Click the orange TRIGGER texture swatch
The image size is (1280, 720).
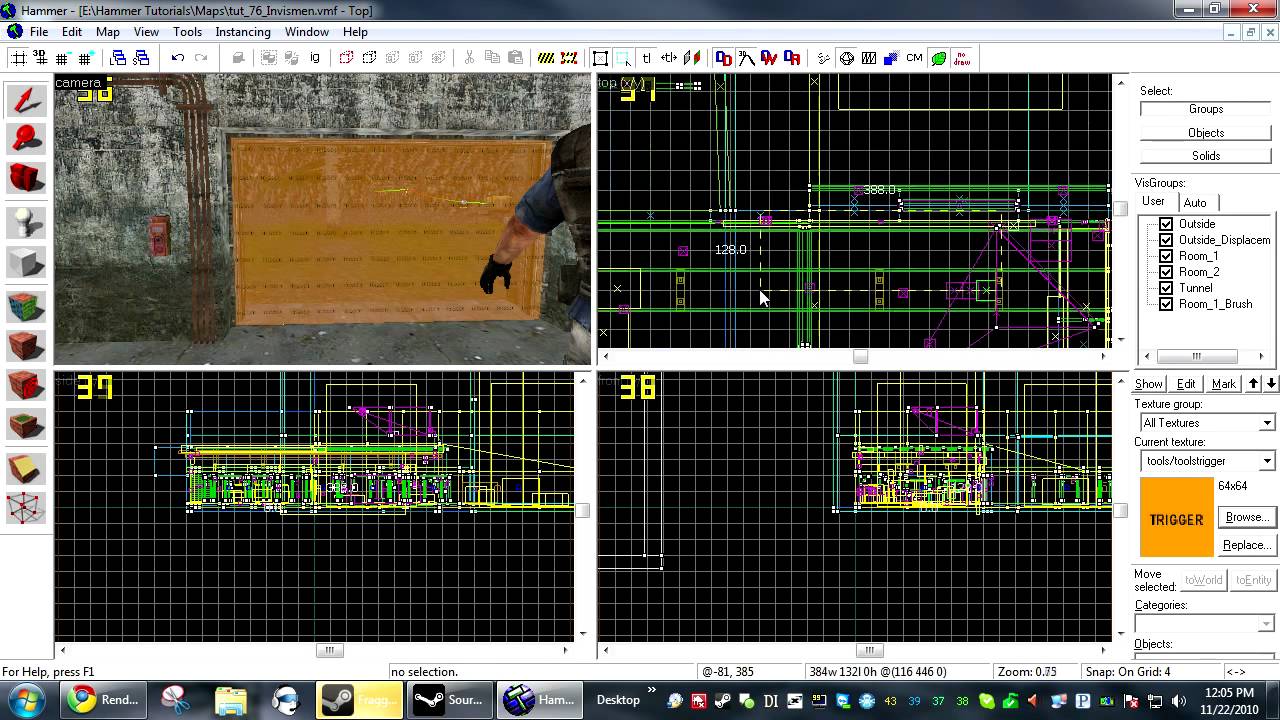pos(1177,517)
